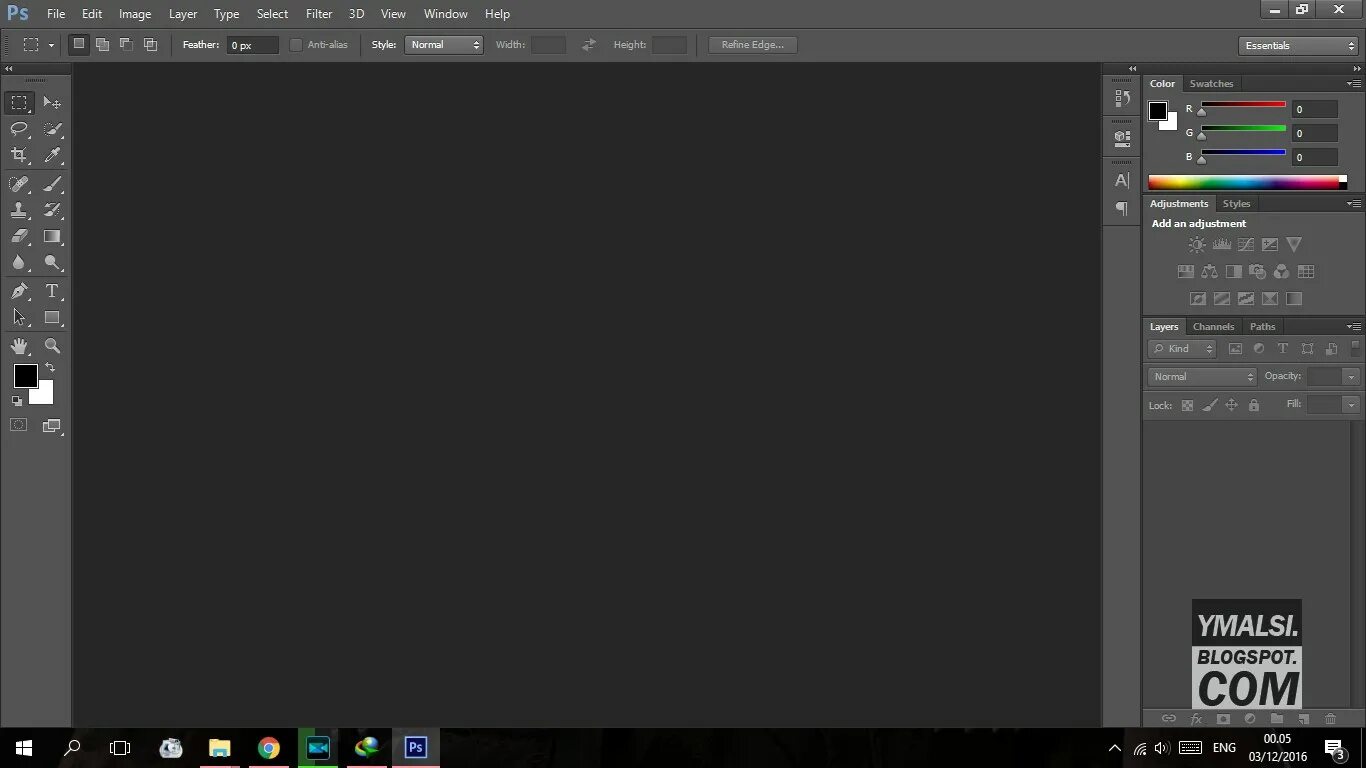Select the Eraser tool
Viewport: 1366px width, 768px height.
coord(19,236)
